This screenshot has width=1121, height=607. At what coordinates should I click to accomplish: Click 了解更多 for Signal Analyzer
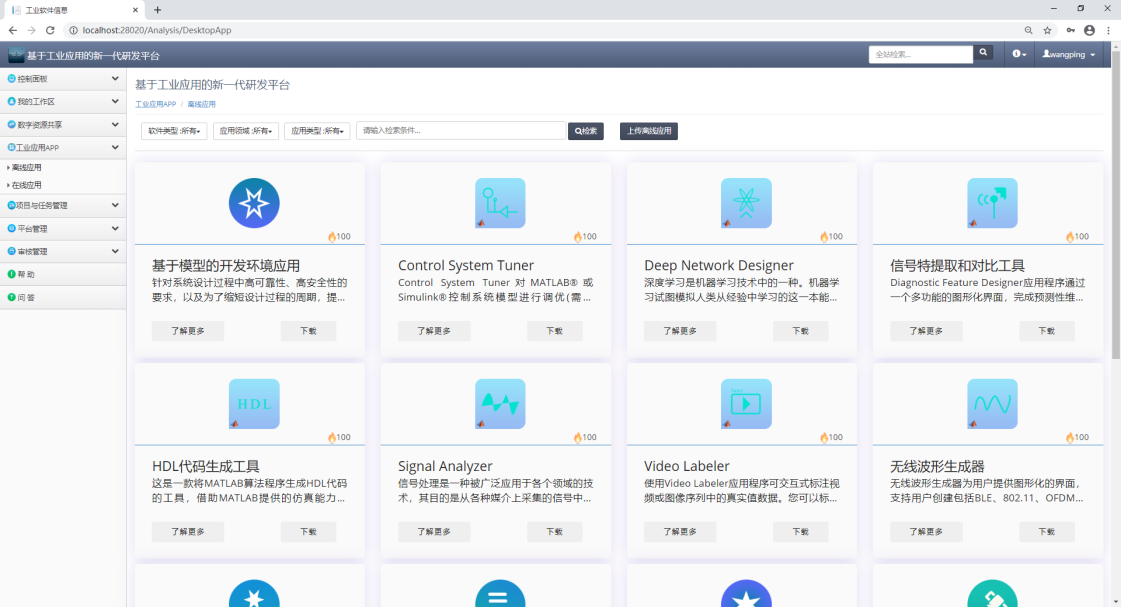pos(434,532)
